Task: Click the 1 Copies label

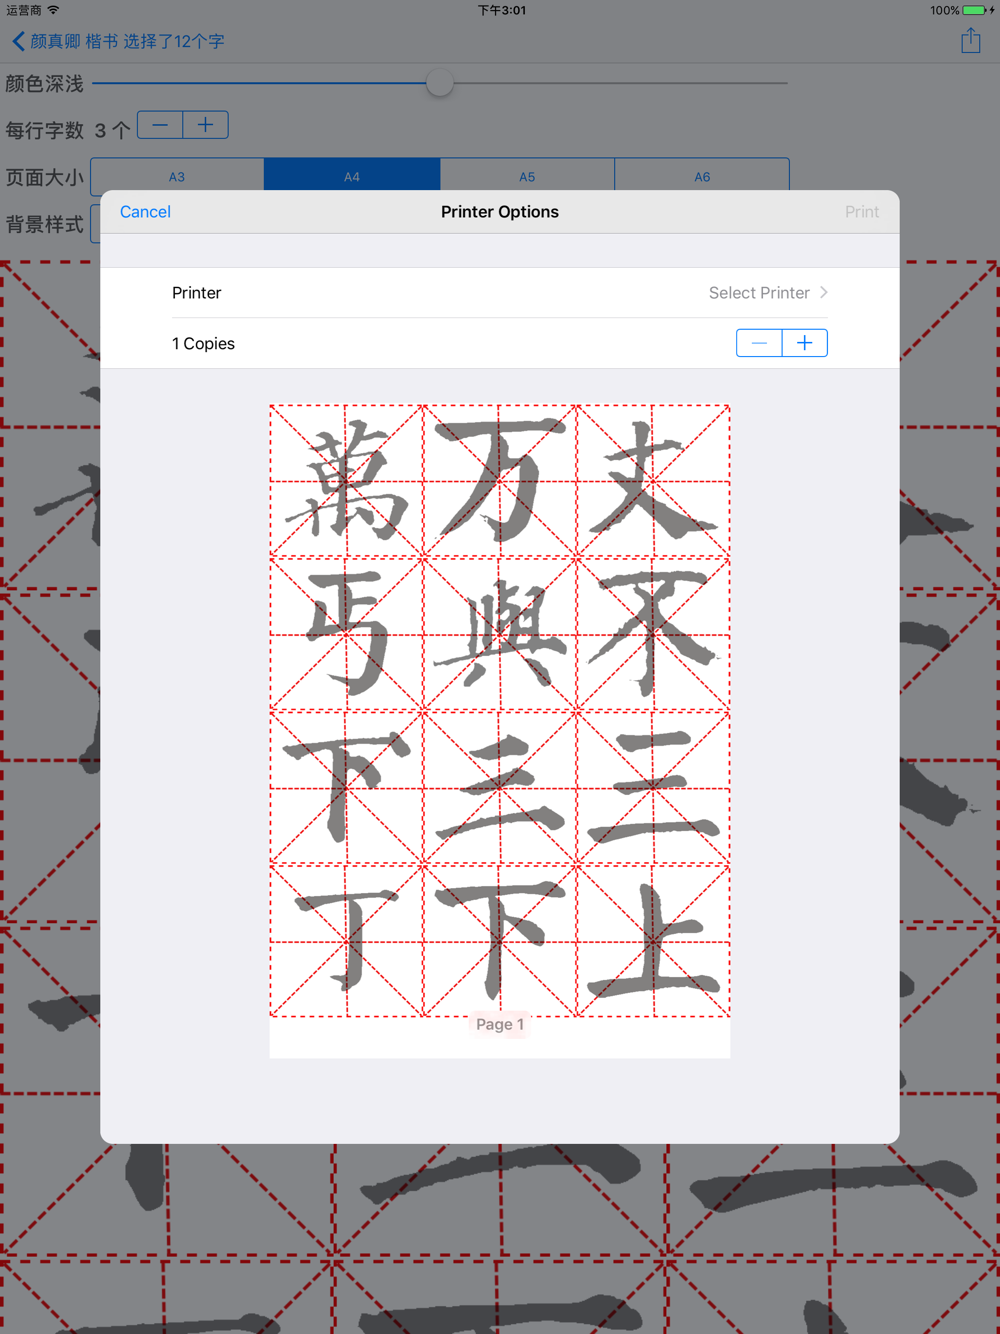Action: pos(203,343)
